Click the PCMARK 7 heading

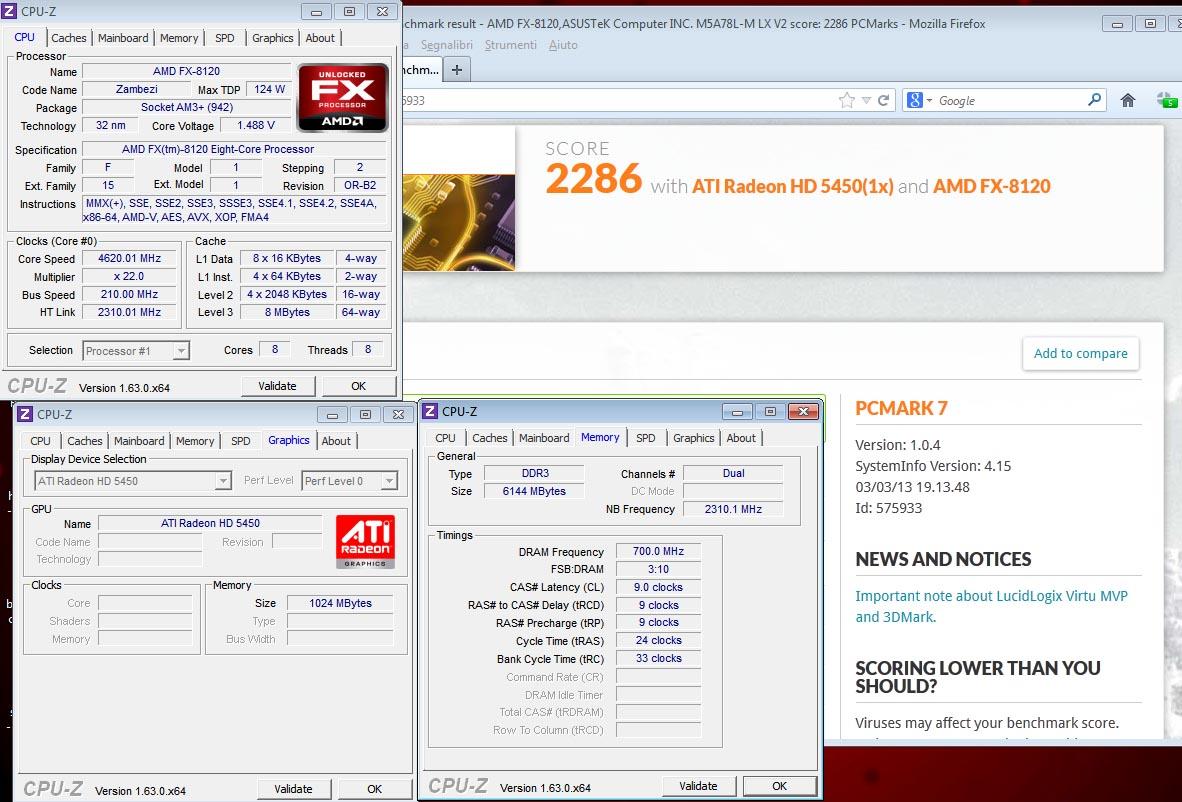click(x=901, y=409)
